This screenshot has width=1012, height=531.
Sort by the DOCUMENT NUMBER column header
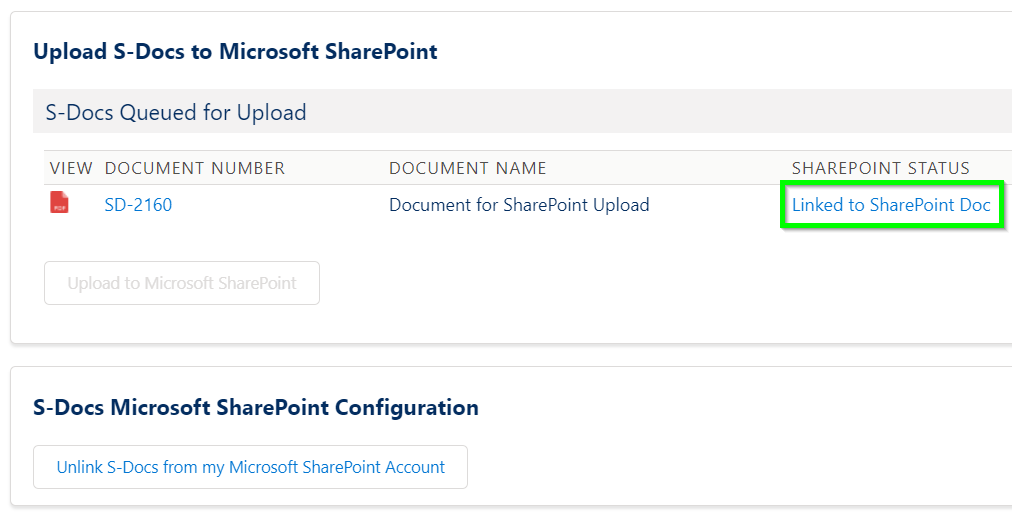tap(195, 168)
